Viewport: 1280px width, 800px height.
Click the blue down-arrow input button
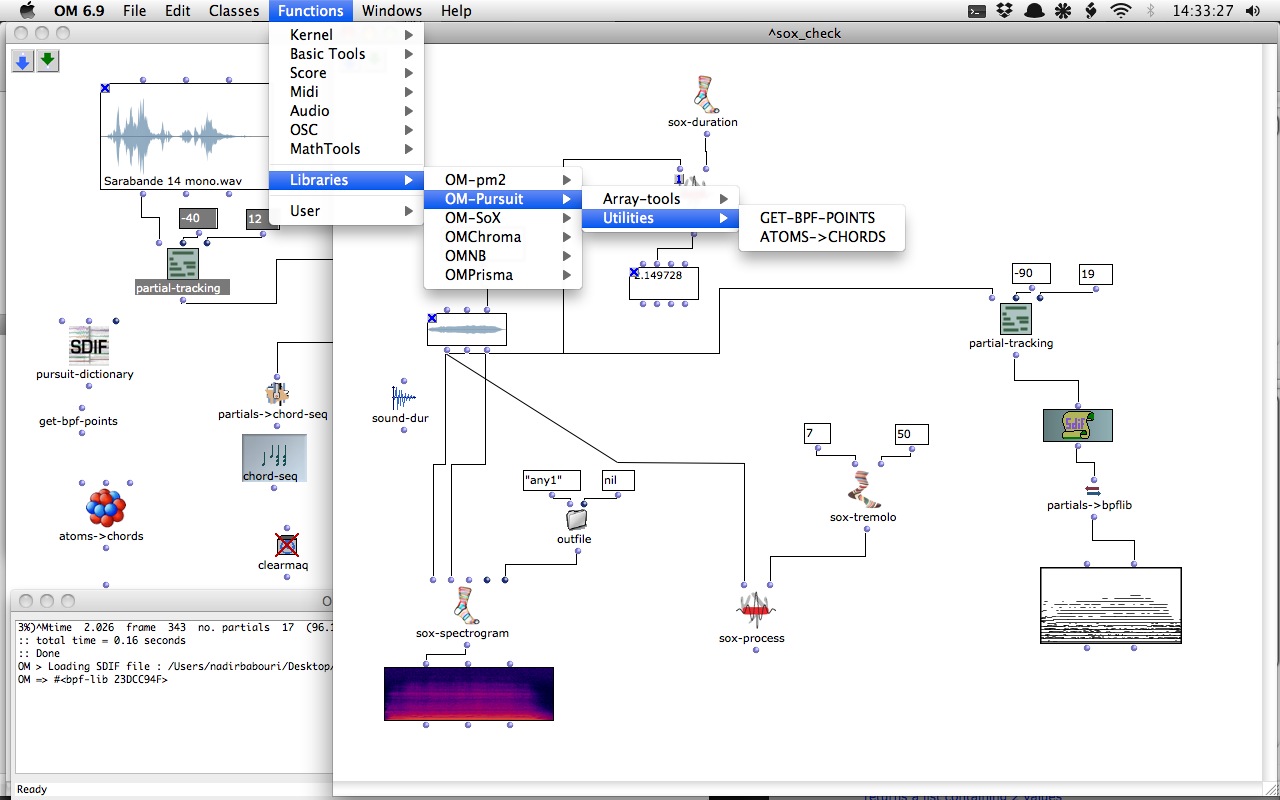[22, 62]
